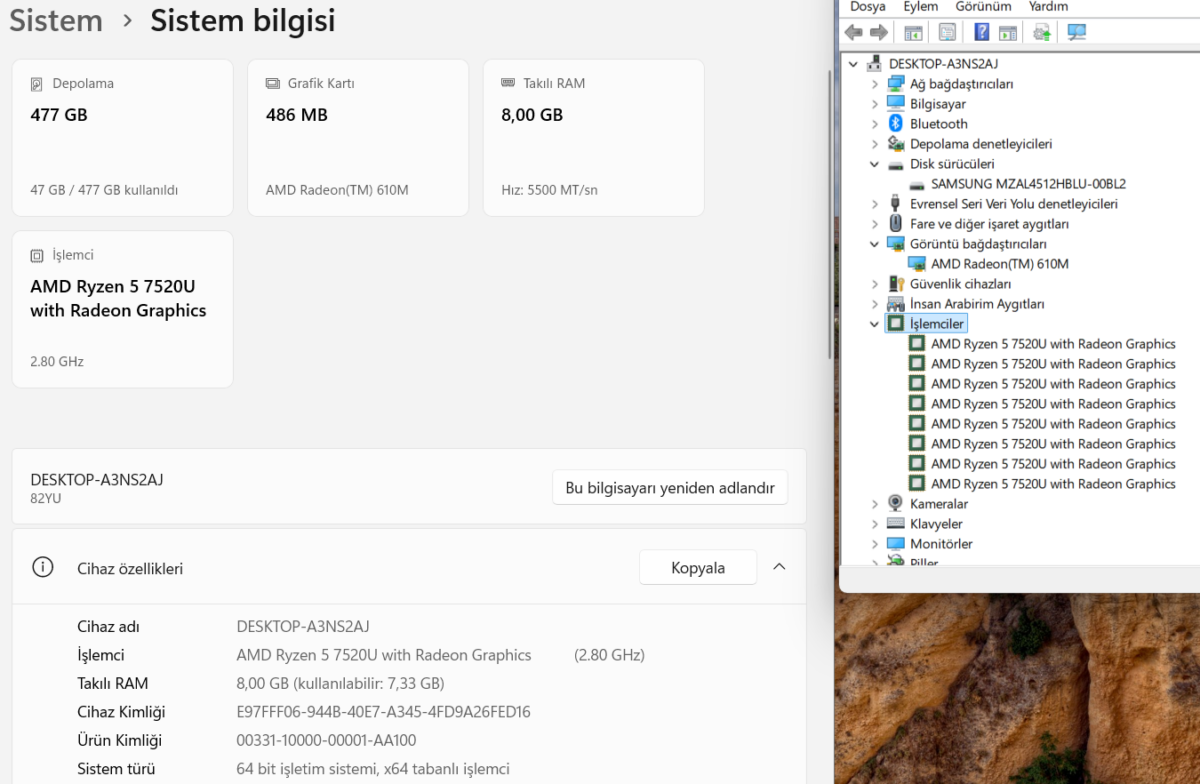Click the Fare ve diğer işaret aygıtları mouse icon
Image resolution: width=1200 pixels, height=784 pixels.
tap(896, 223)
